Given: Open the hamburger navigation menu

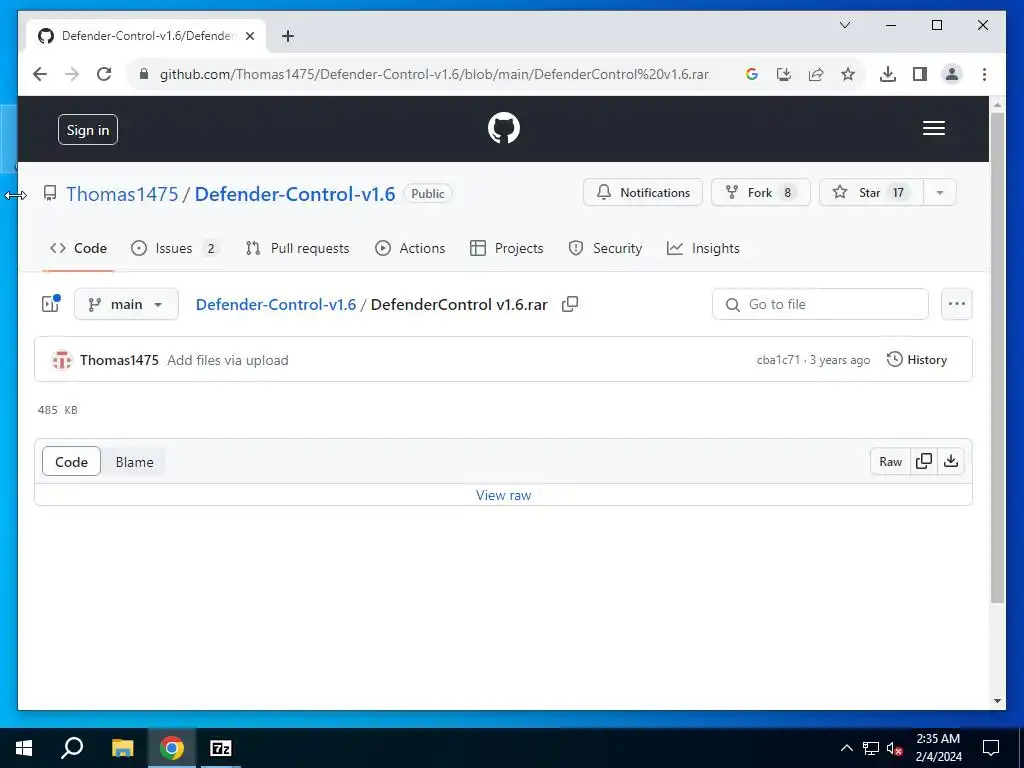Looking at the screenshot, I should [933, 128].
